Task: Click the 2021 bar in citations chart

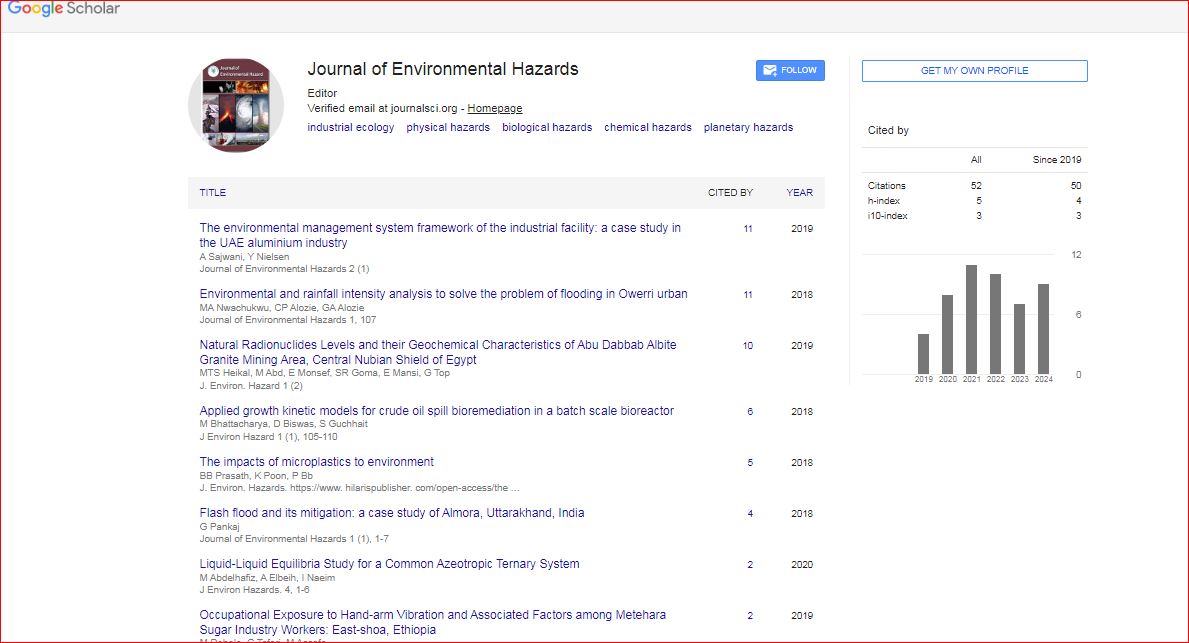Action: pyautogui.click(x=971, y=319)
